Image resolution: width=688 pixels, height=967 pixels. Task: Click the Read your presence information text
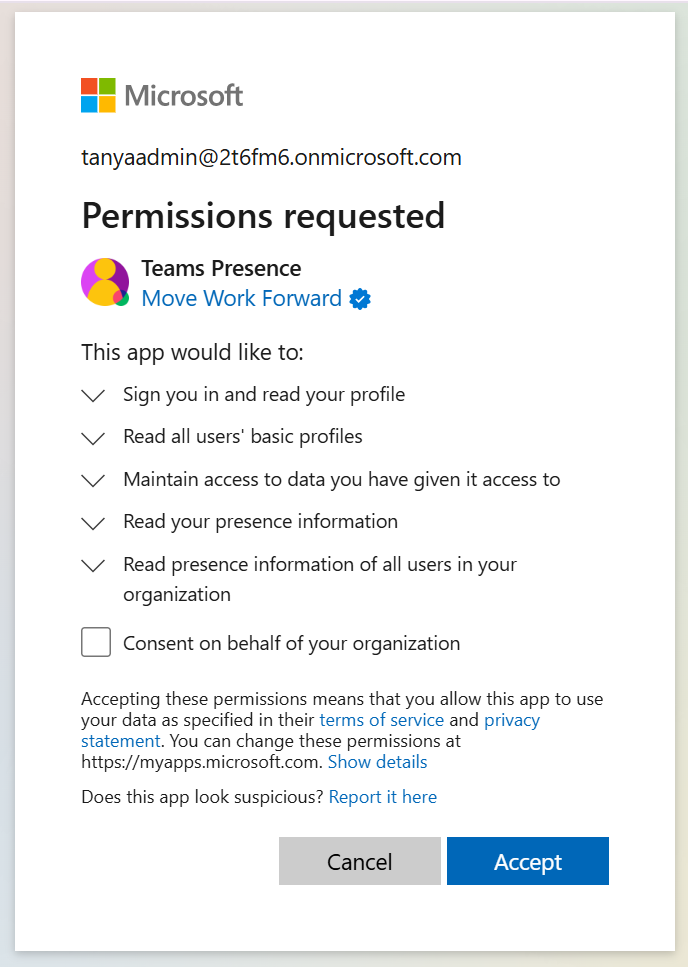(260, 521)
